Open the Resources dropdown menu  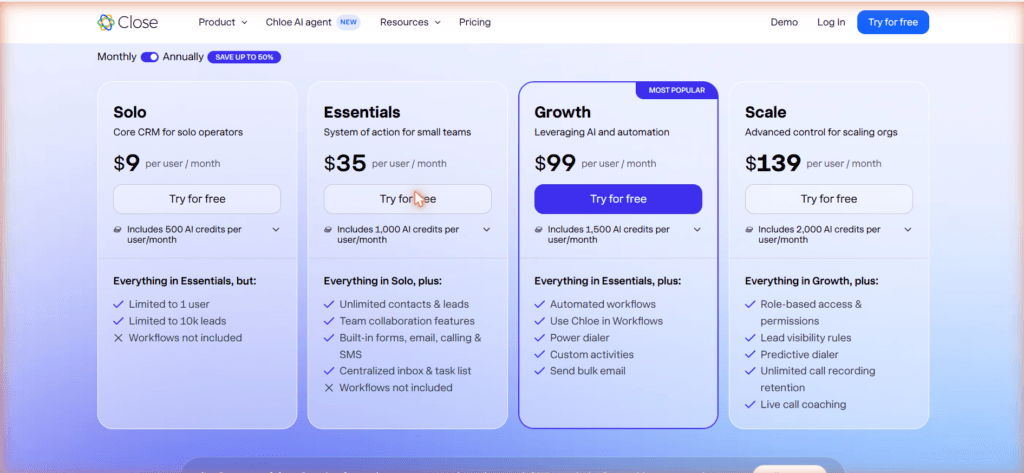coord(410,22)
